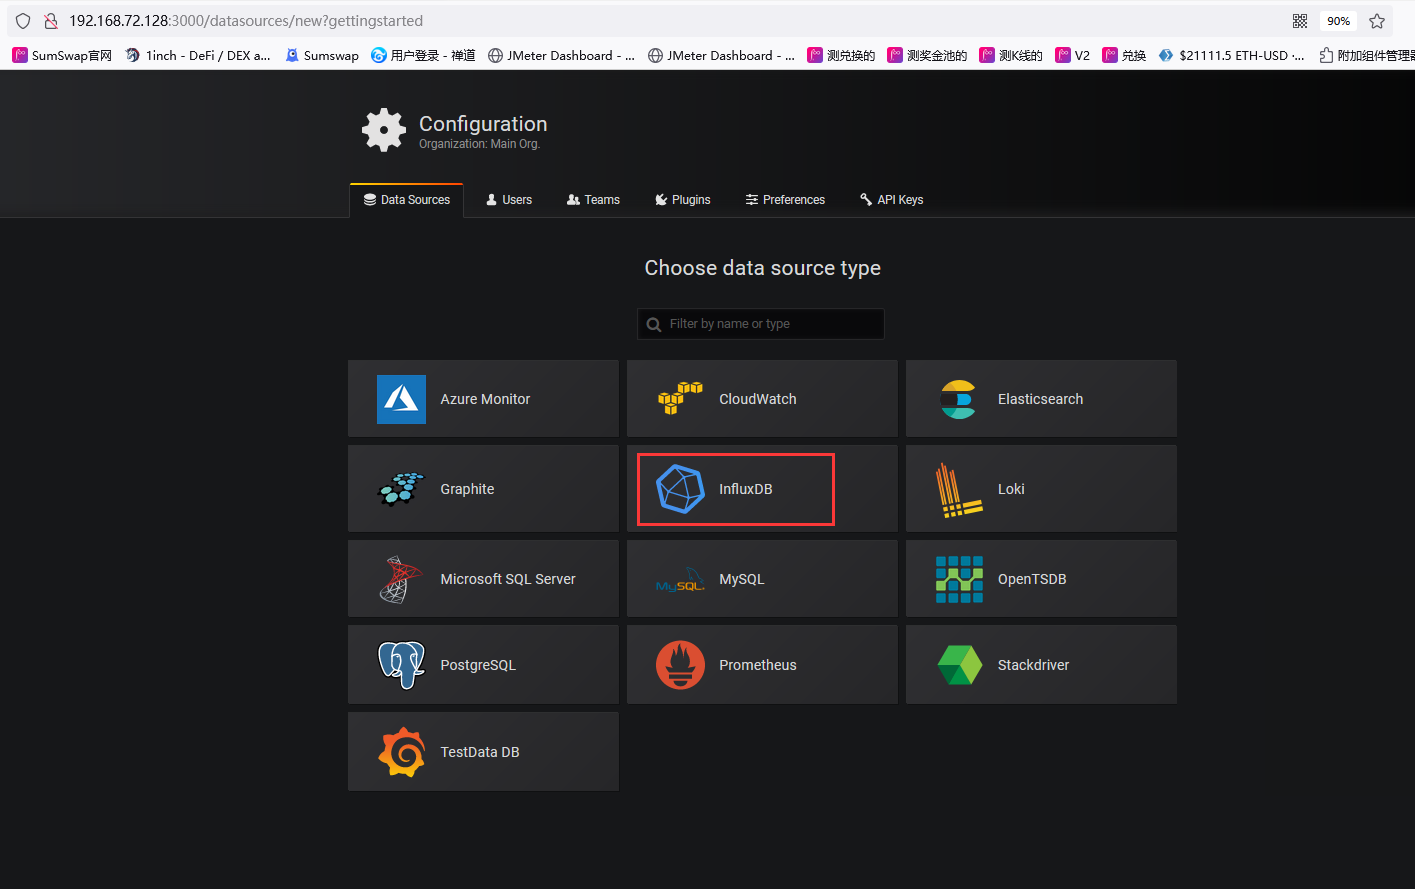The height and width of the screenshot is (889, 1415).
Task: Open the 测K线的 bookmark
Action: click(1011, 56)
